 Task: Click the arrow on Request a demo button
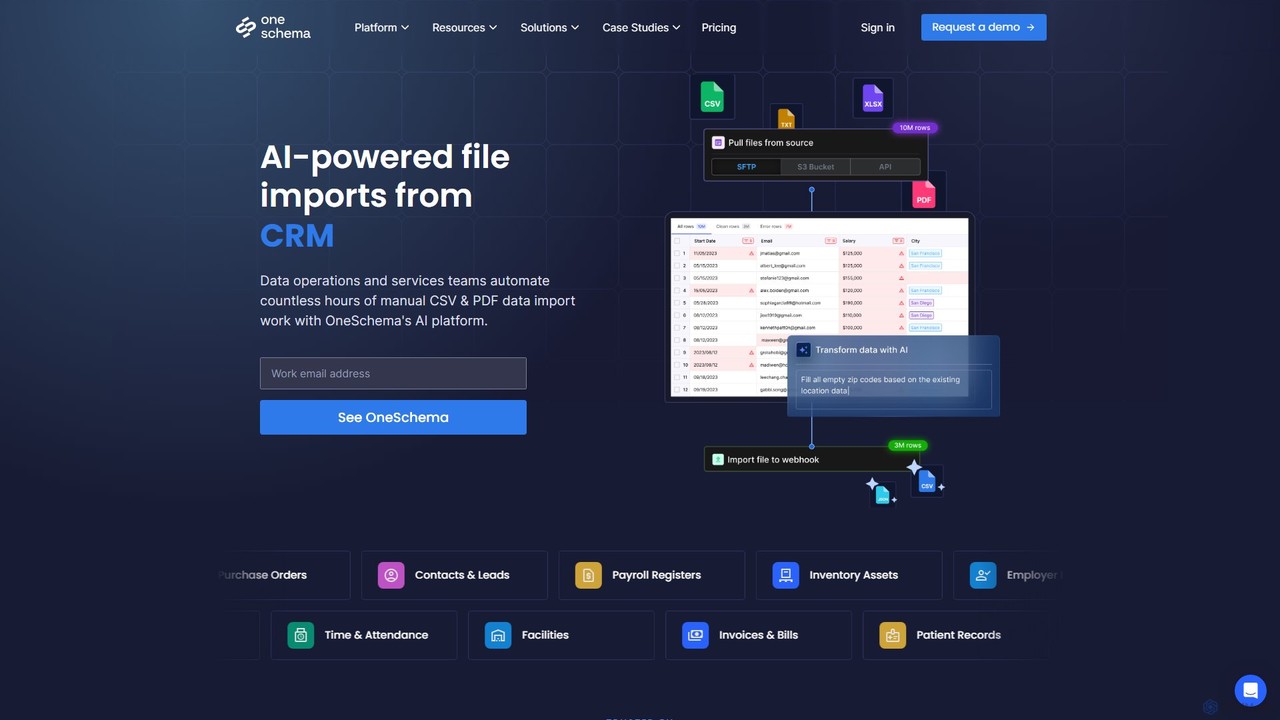1031,28
